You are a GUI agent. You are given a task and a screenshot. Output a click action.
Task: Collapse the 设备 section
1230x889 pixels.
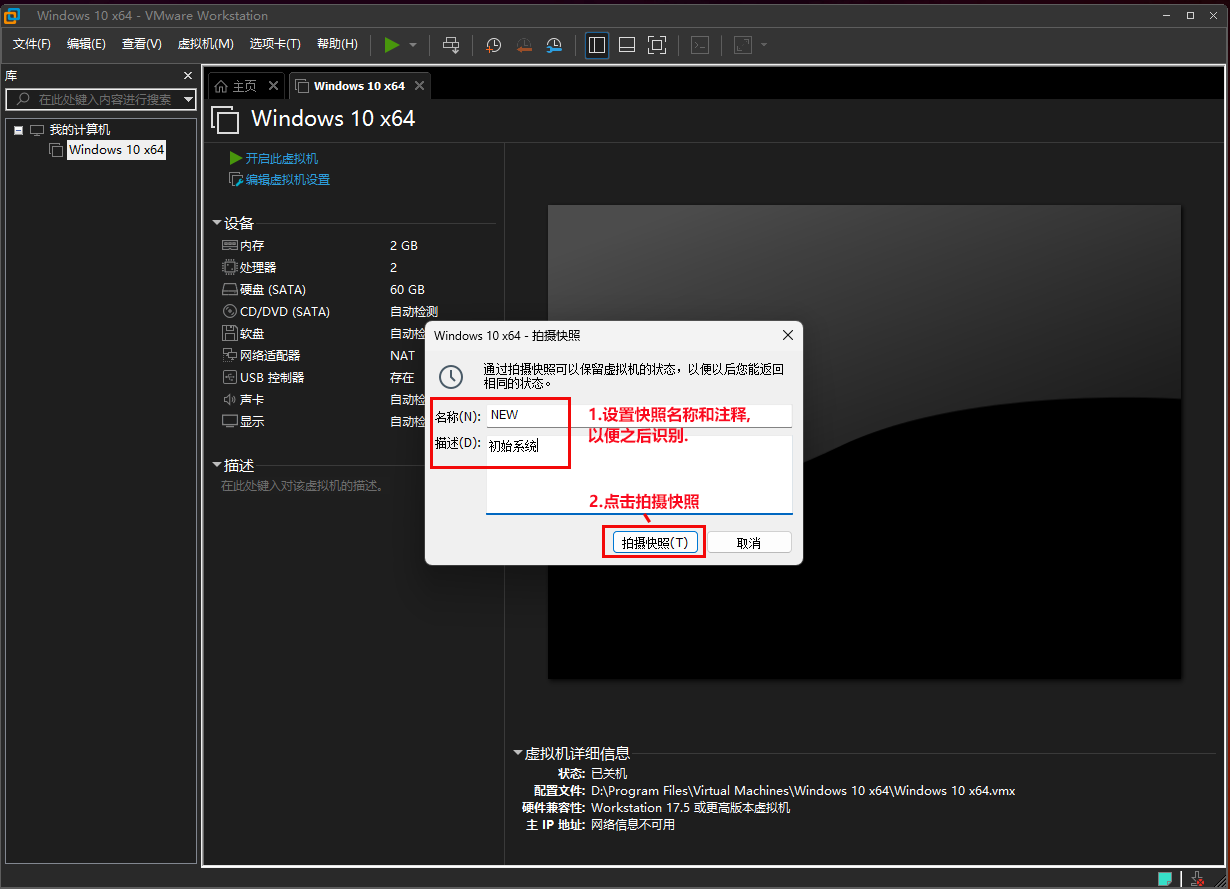click(x=217, y=223)
